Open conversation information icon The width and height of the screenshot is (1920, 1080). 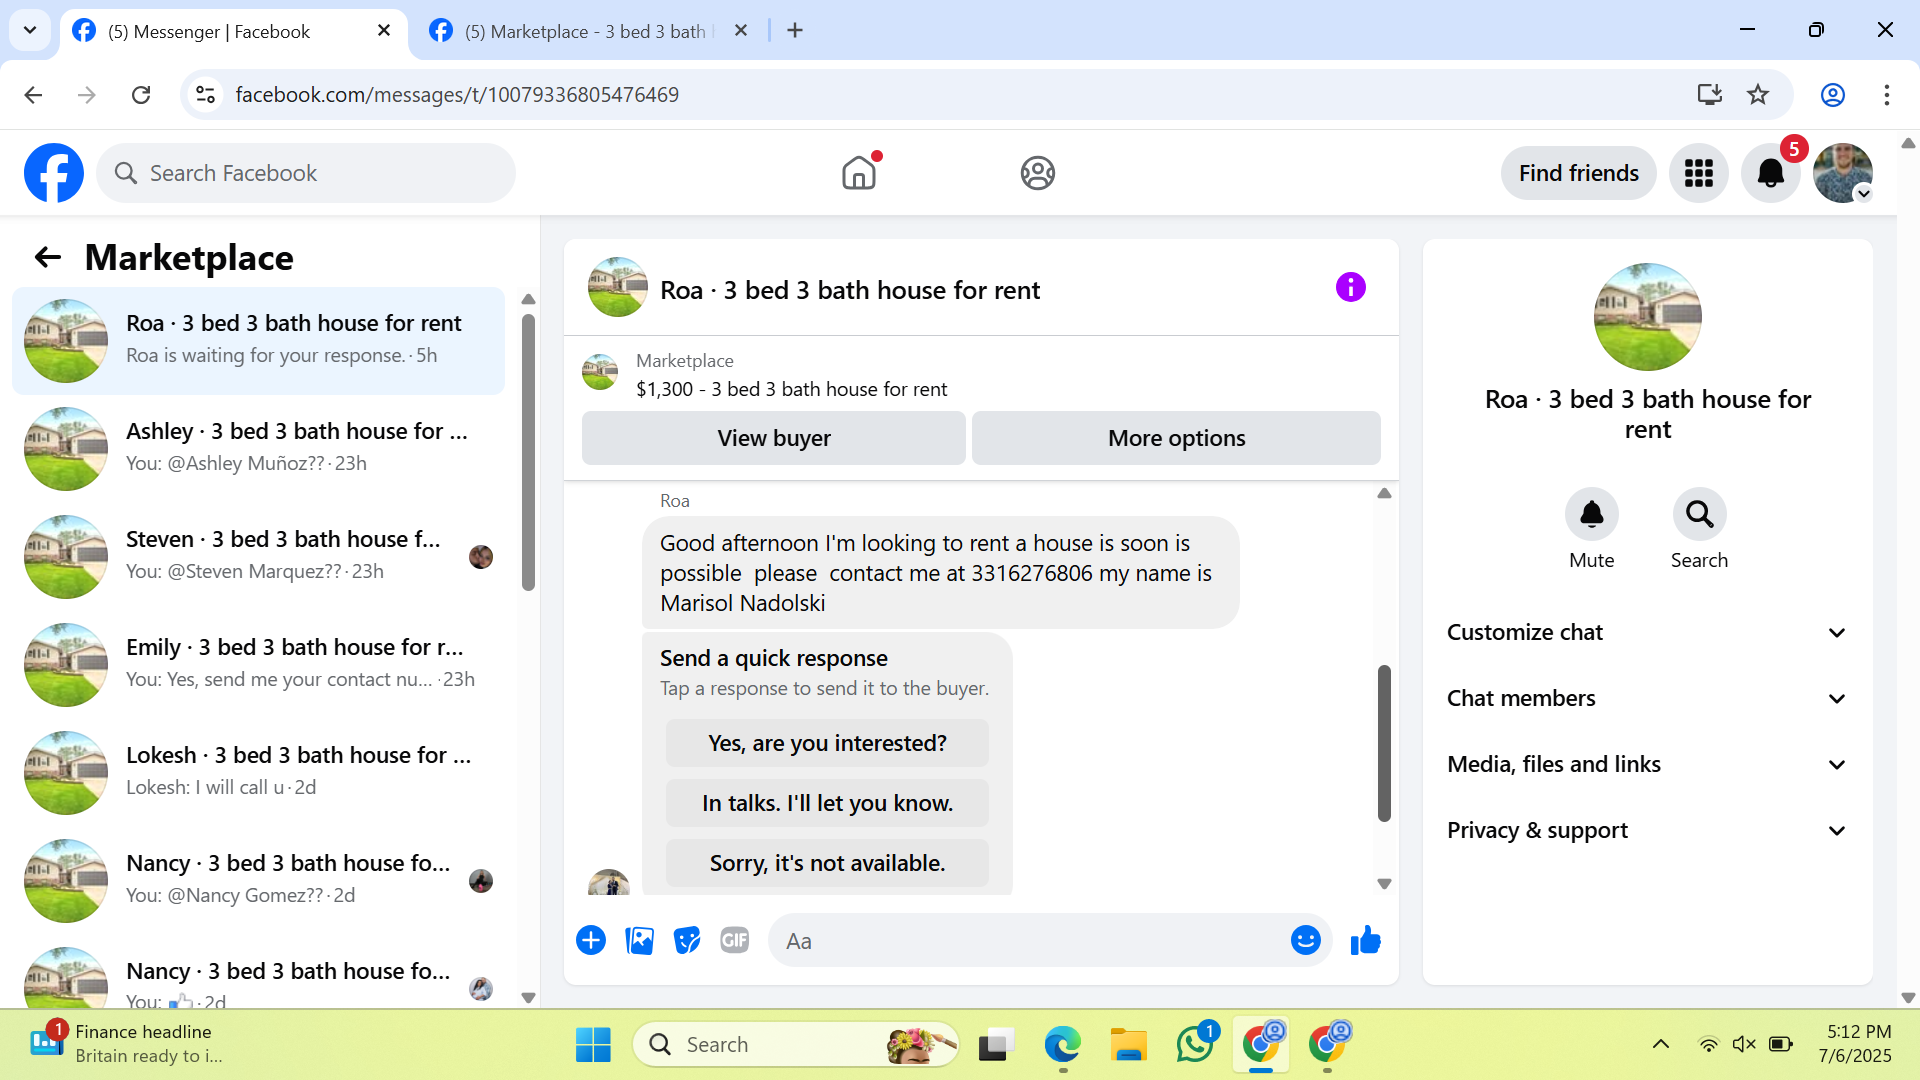tap(1350, 288)
